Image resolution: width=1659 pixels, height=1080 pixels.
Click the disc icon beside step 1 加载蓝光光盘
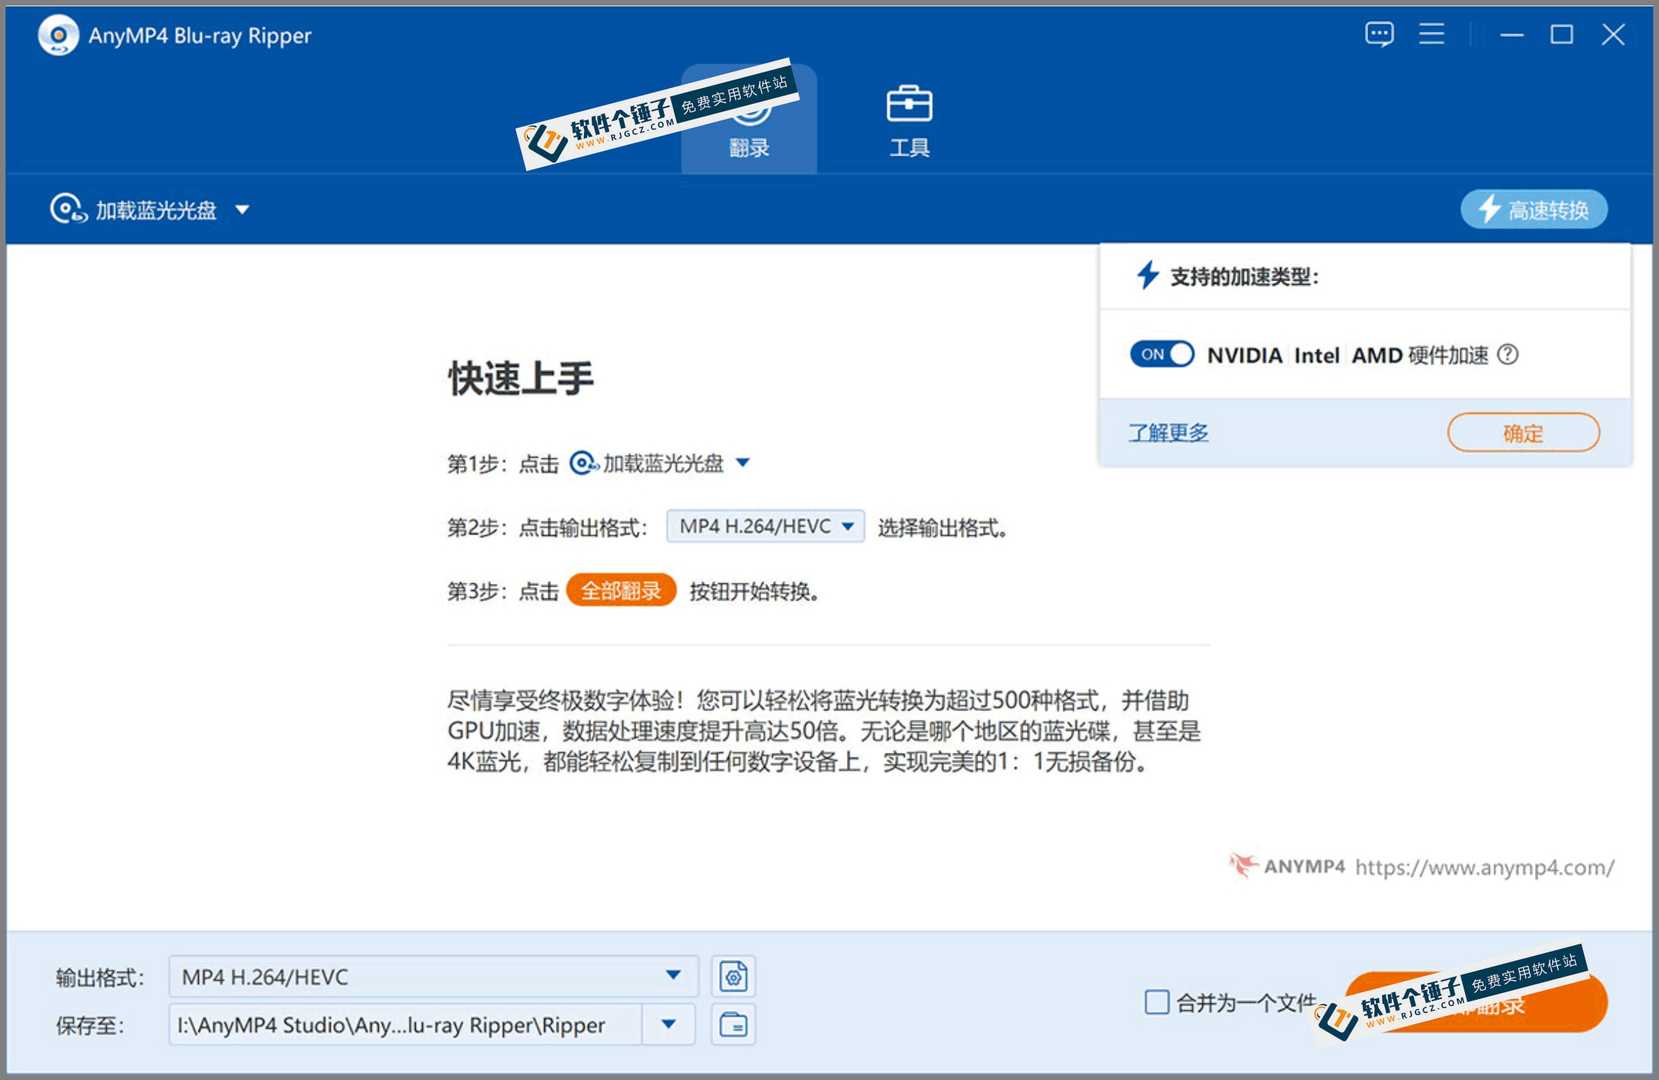coord(583,463)
